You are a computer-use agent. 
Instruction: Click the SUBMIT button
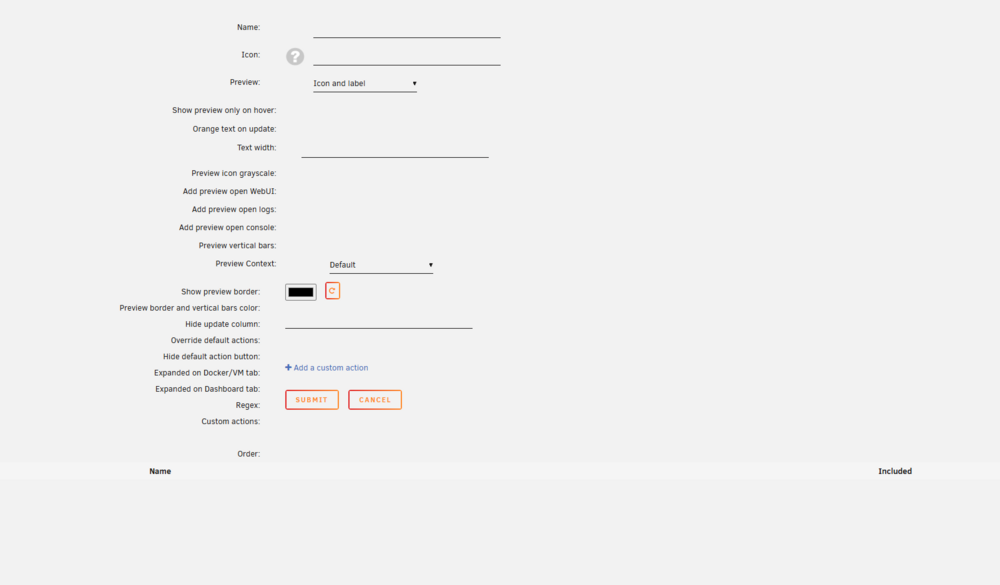click(x=312, y=400)
